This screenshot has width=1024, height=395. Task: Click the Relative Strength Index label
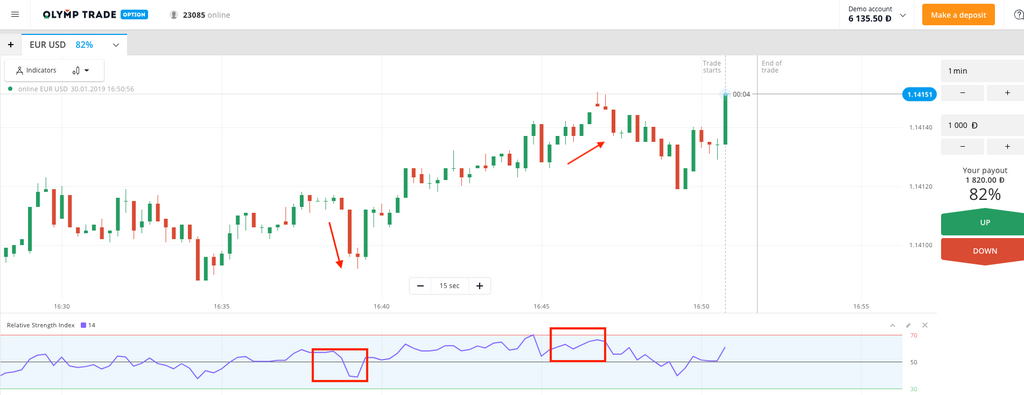click(40, 324)
